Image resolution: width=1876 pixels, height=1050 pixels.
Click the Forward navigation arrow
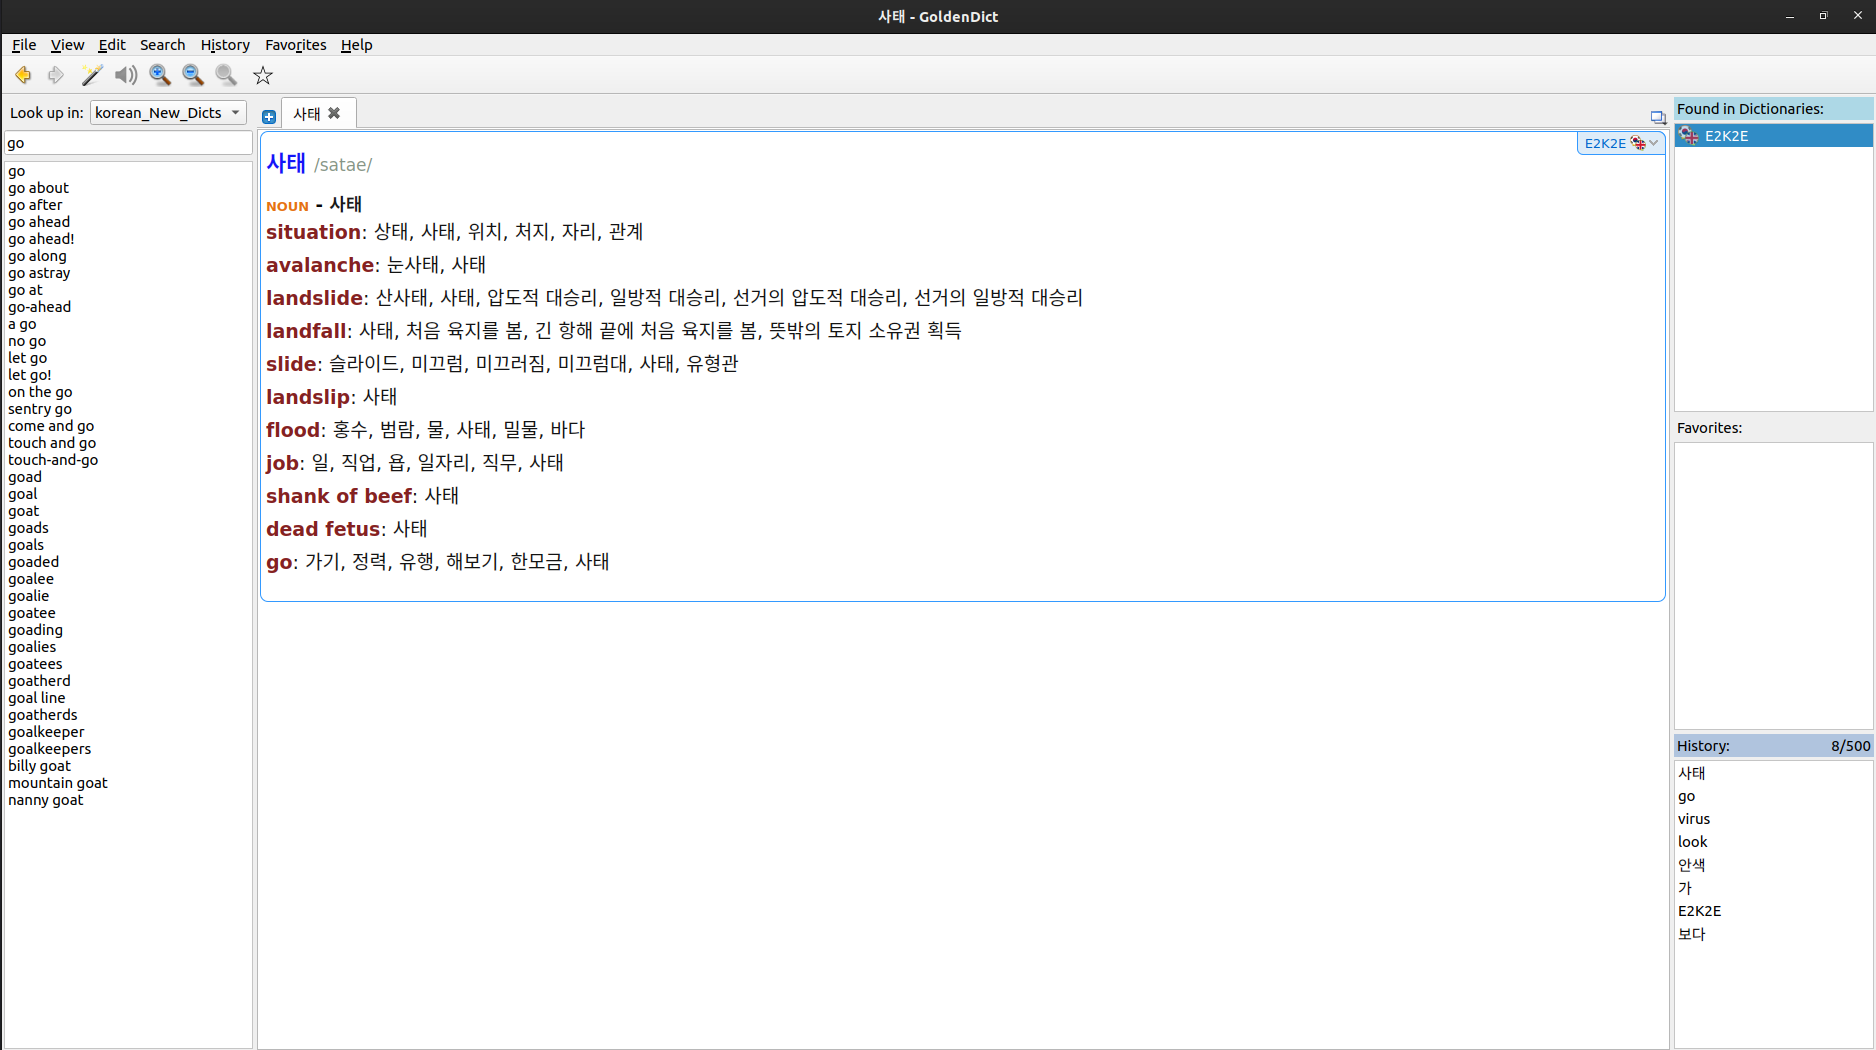pyautogui.click(x=56, y=75)
